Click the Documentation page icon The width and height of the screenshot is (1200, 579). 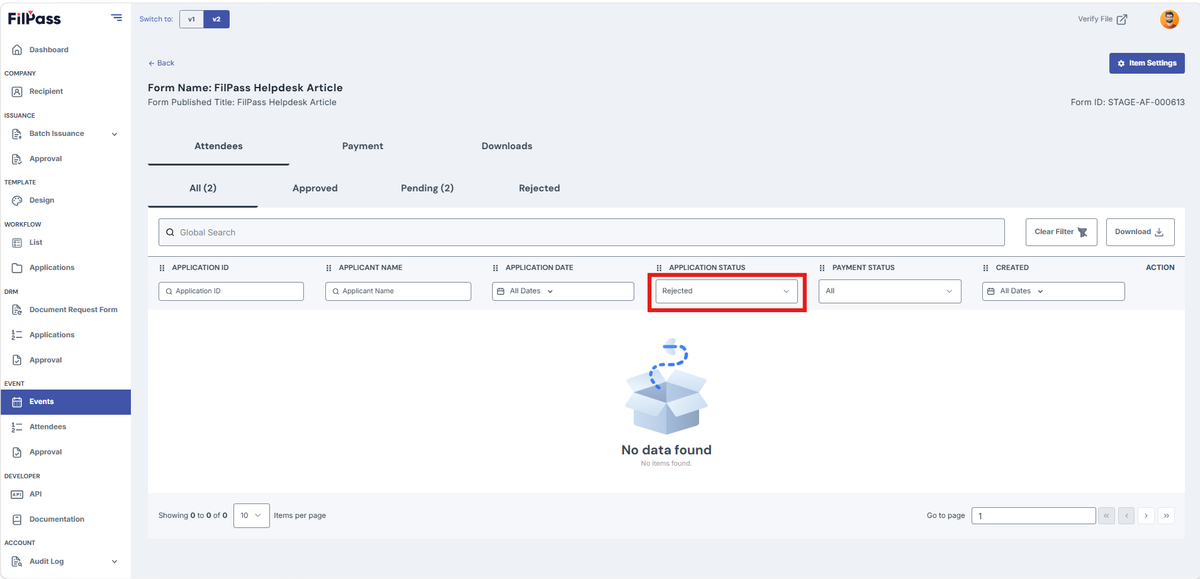point(17,520)
